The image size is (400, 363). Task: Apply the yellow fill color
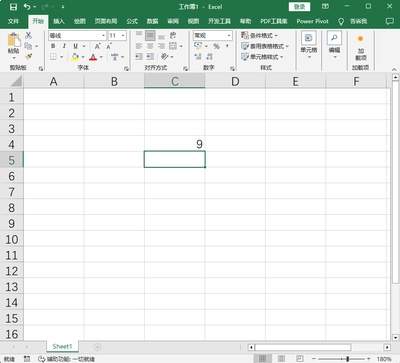tap(75, 57)
